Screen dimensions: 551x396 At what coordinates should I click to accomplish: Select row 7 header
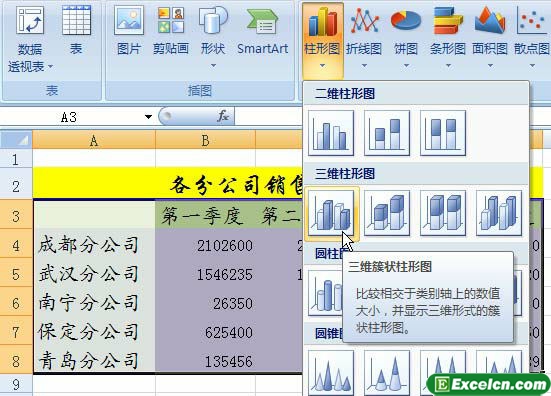[16, 331]
